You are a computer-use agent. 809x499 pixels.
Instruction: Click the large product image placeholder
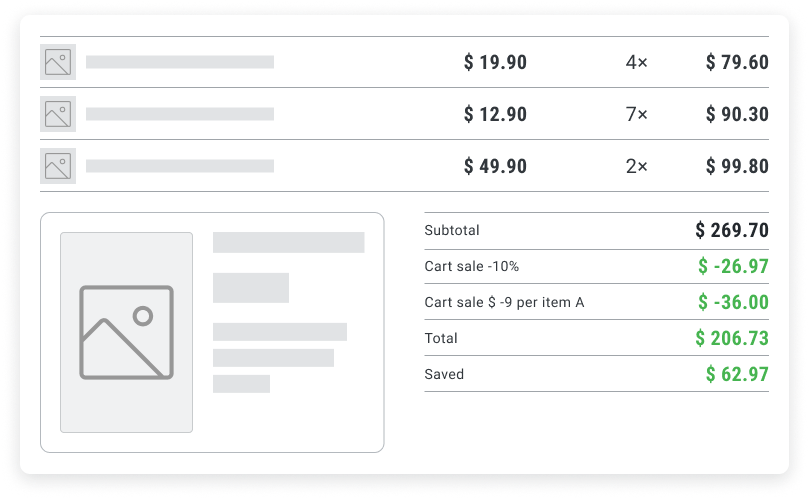[x=126, y=332]
